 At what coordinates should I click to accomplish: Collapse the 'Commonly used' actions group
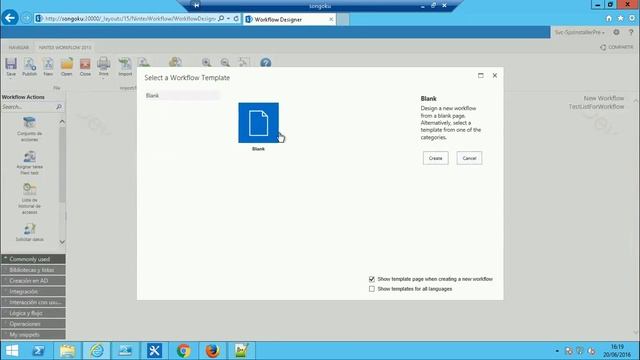pyautogui.click(x=33, y=259)
